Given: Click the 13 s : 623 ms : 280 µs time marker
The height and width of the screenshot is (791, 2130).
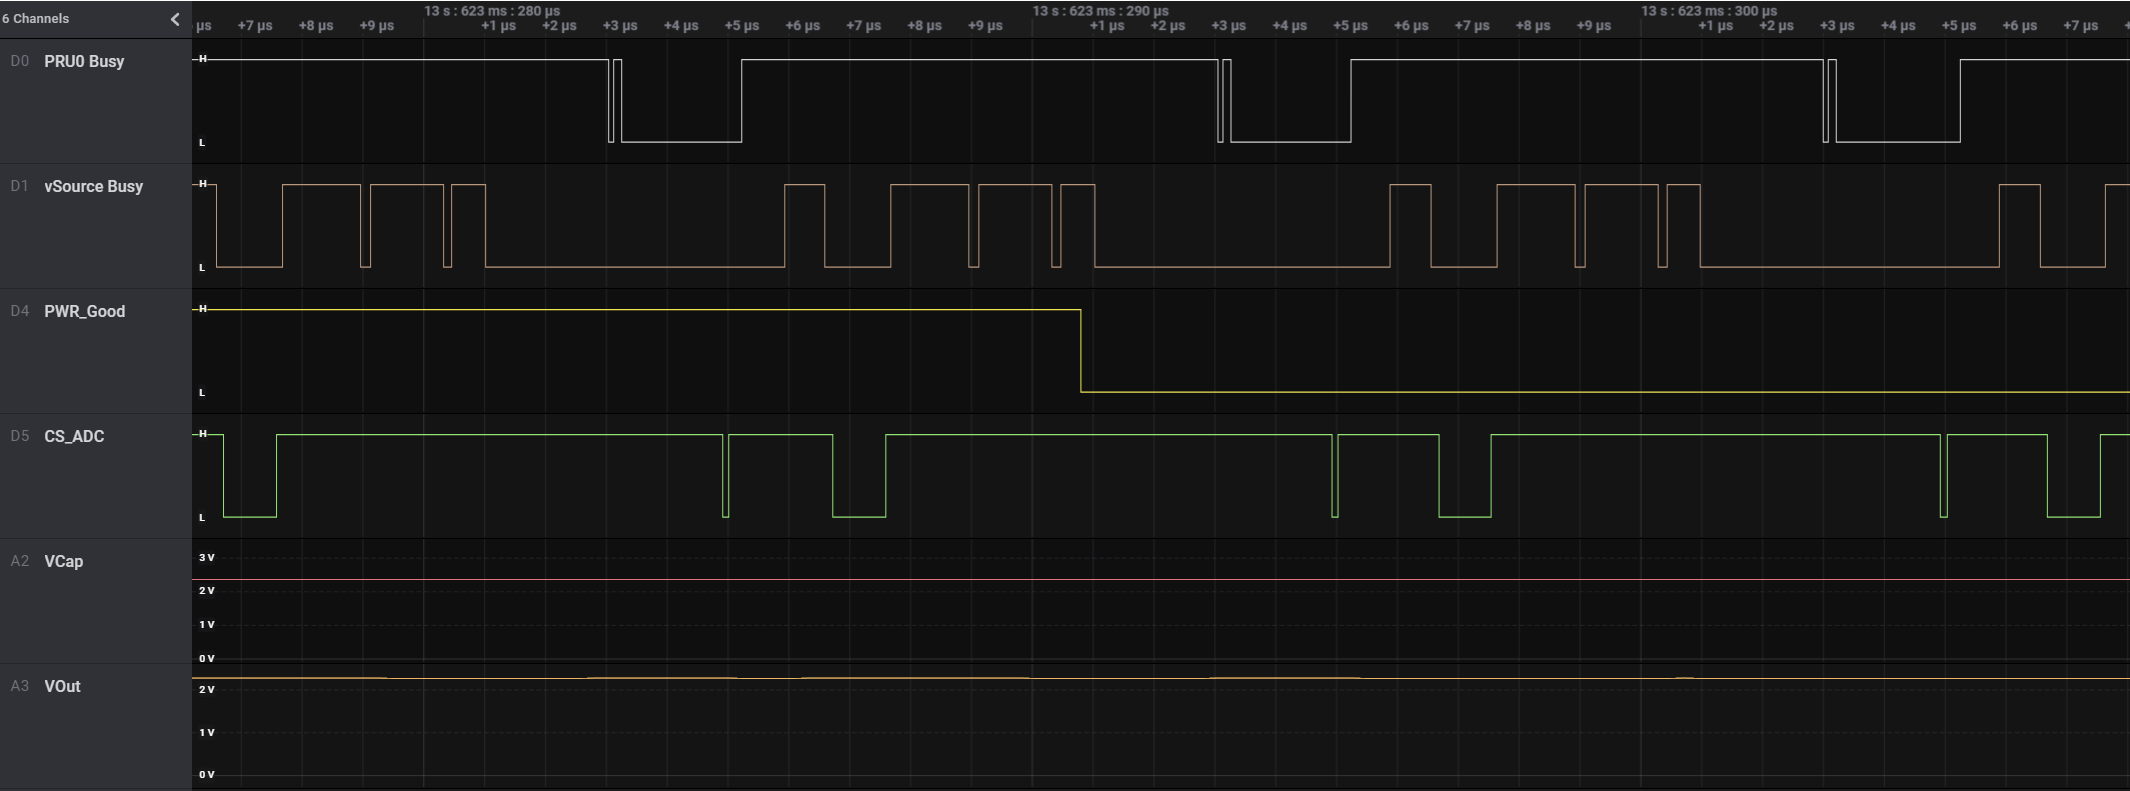Looking at the screenshot, I should click(x=492, y=11).
